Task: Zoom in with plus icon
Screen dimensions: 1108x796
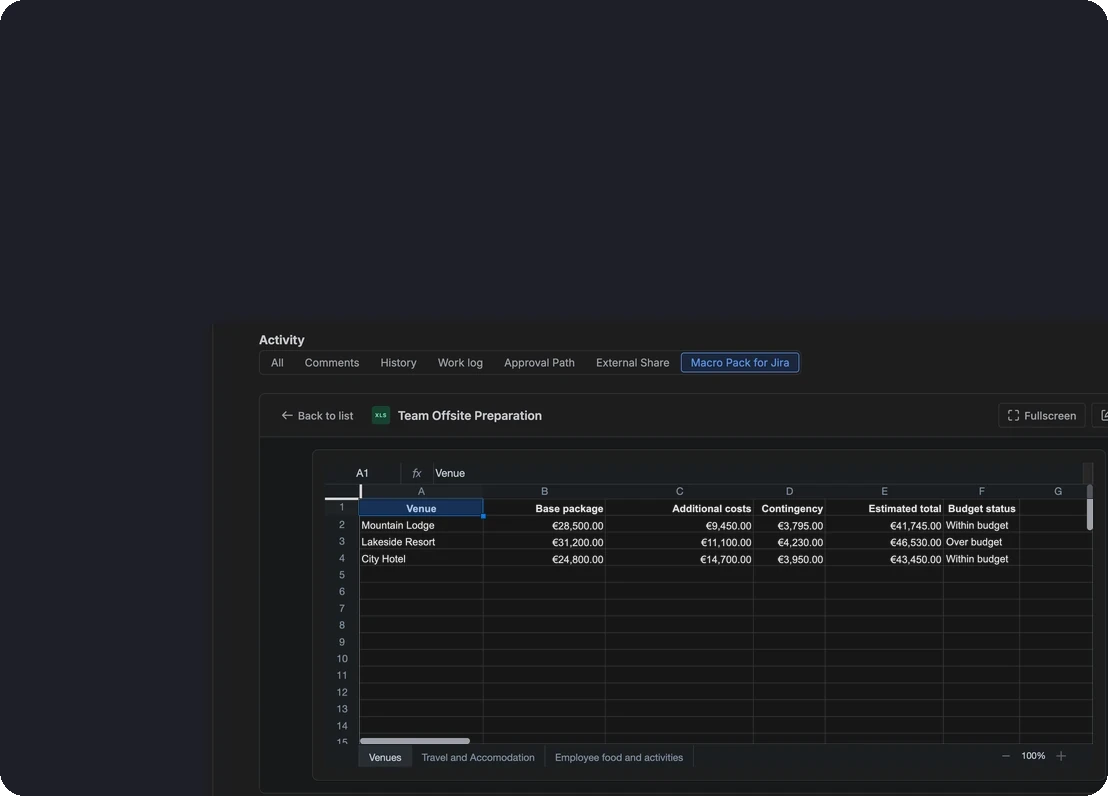Action: pyautogui.click(x=1061, y=756)
